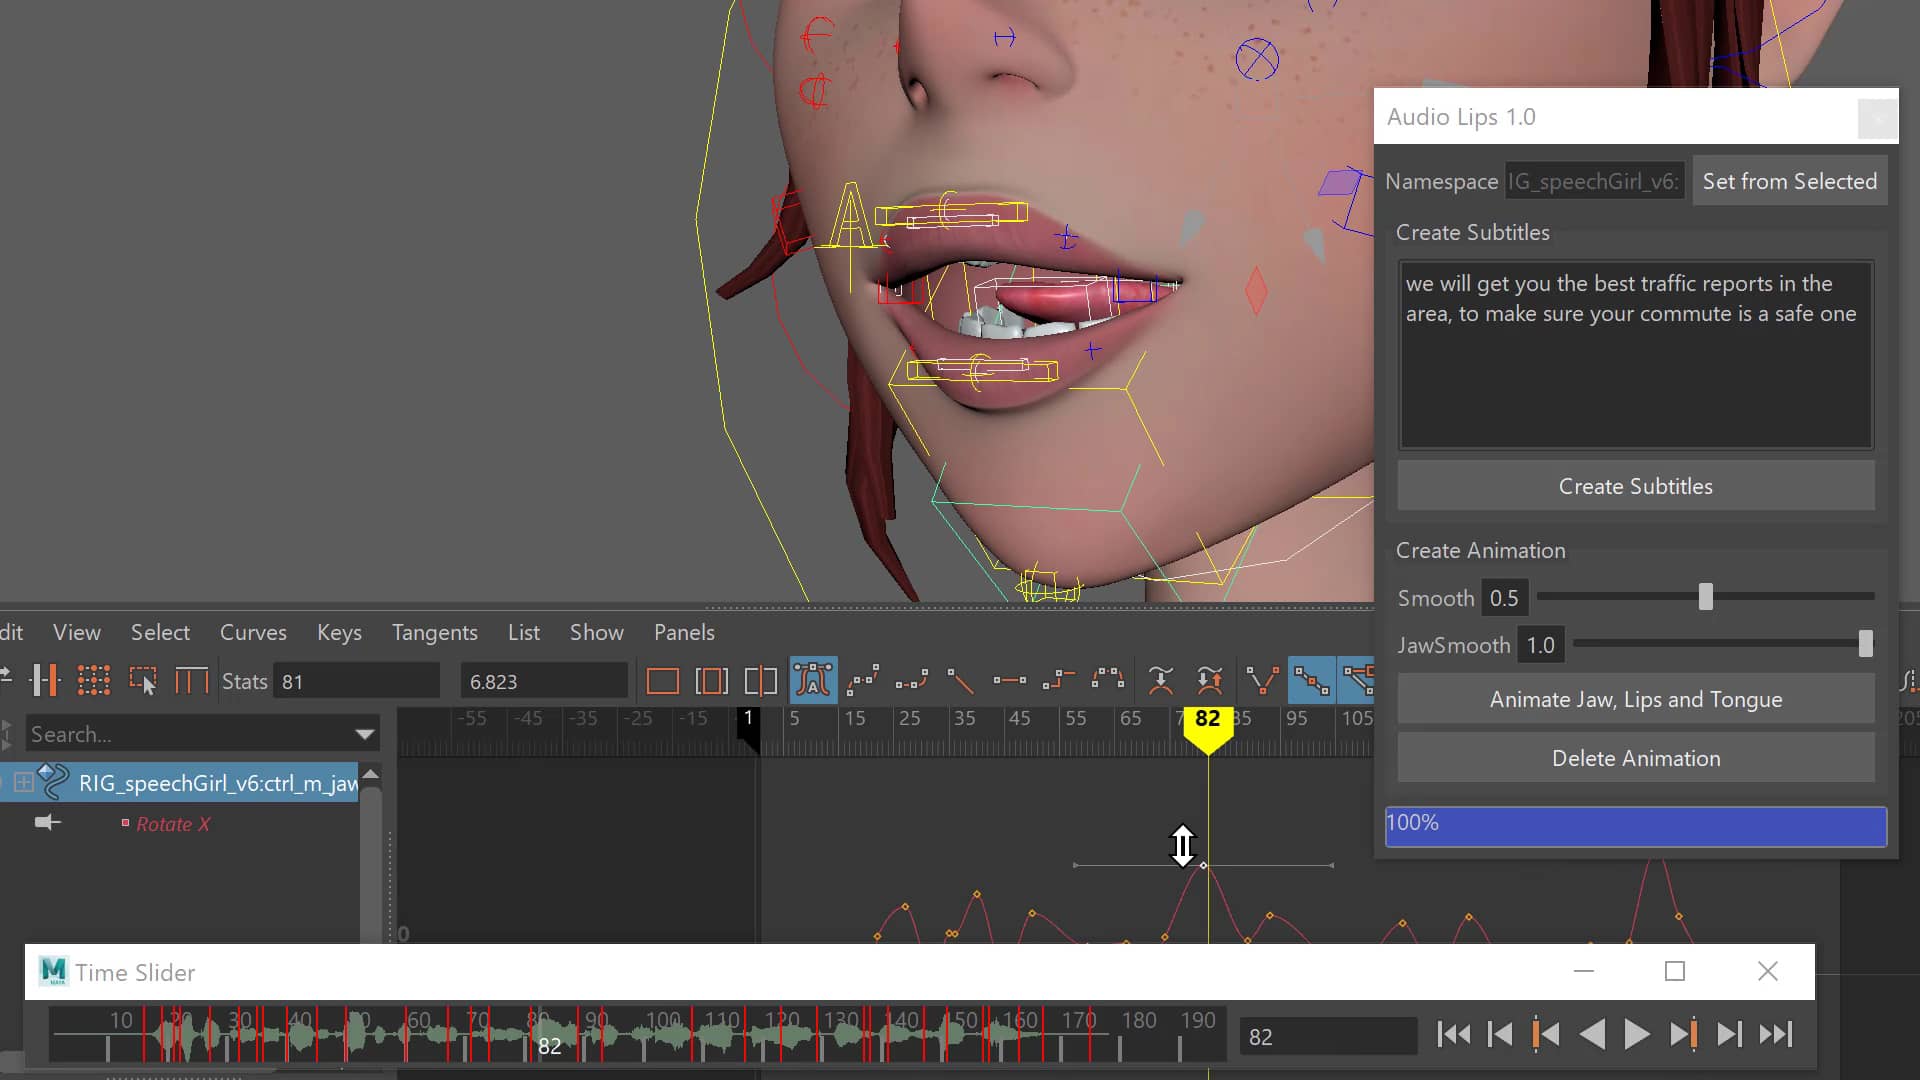Screen dimensions: 1920x1080
Task: Open the Tangents menu
Action: tap(434, 632)
